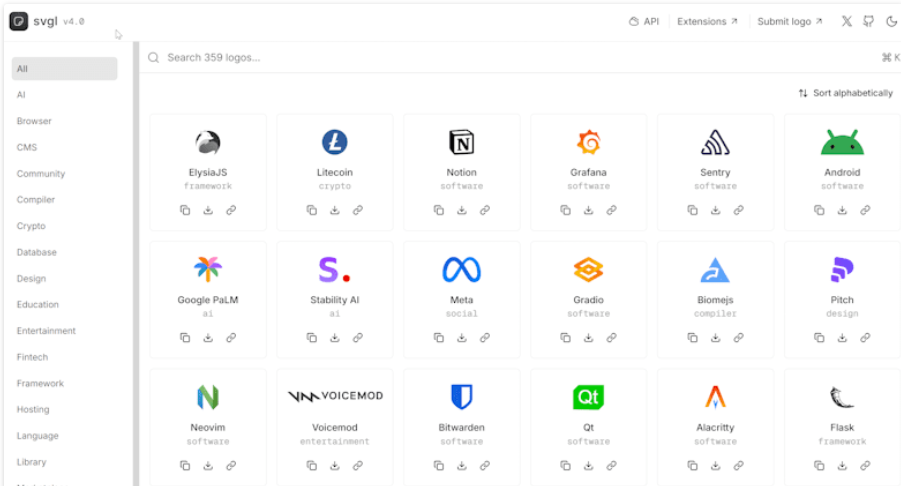The height and width of the screenshot is (486, 901).
Task: Open the API link
Action: click(644, 21)
